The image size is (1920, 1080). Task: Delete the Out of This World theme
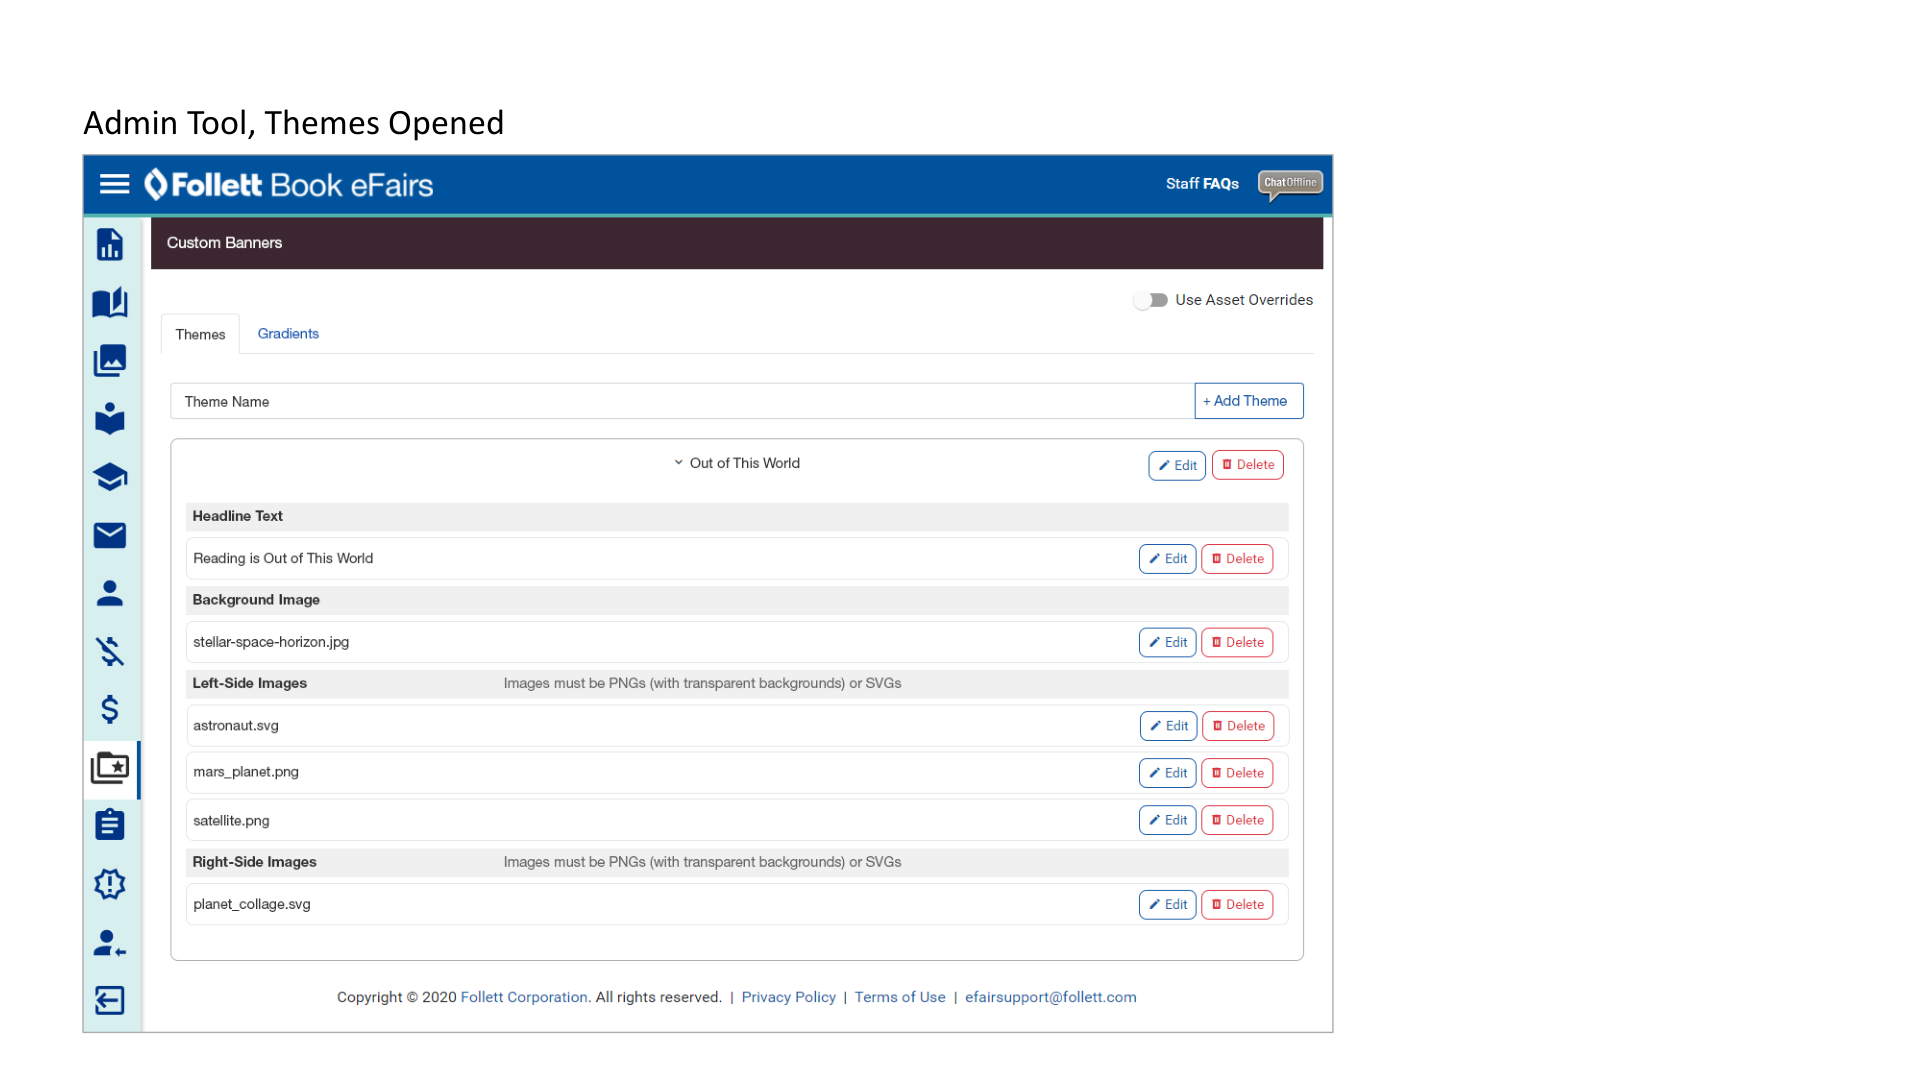[x=1248, y=465]
